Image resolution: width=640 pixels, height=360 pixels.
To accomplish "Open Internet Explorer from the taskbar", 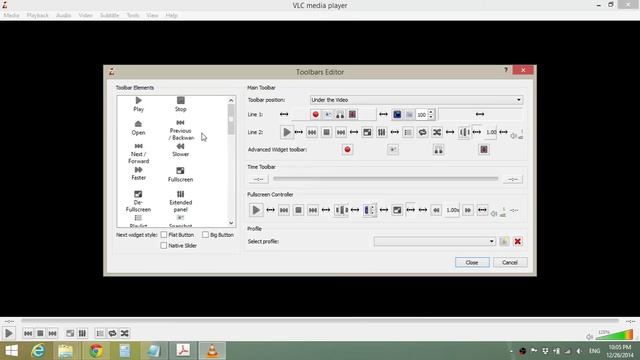I will (x=38, y=351).
